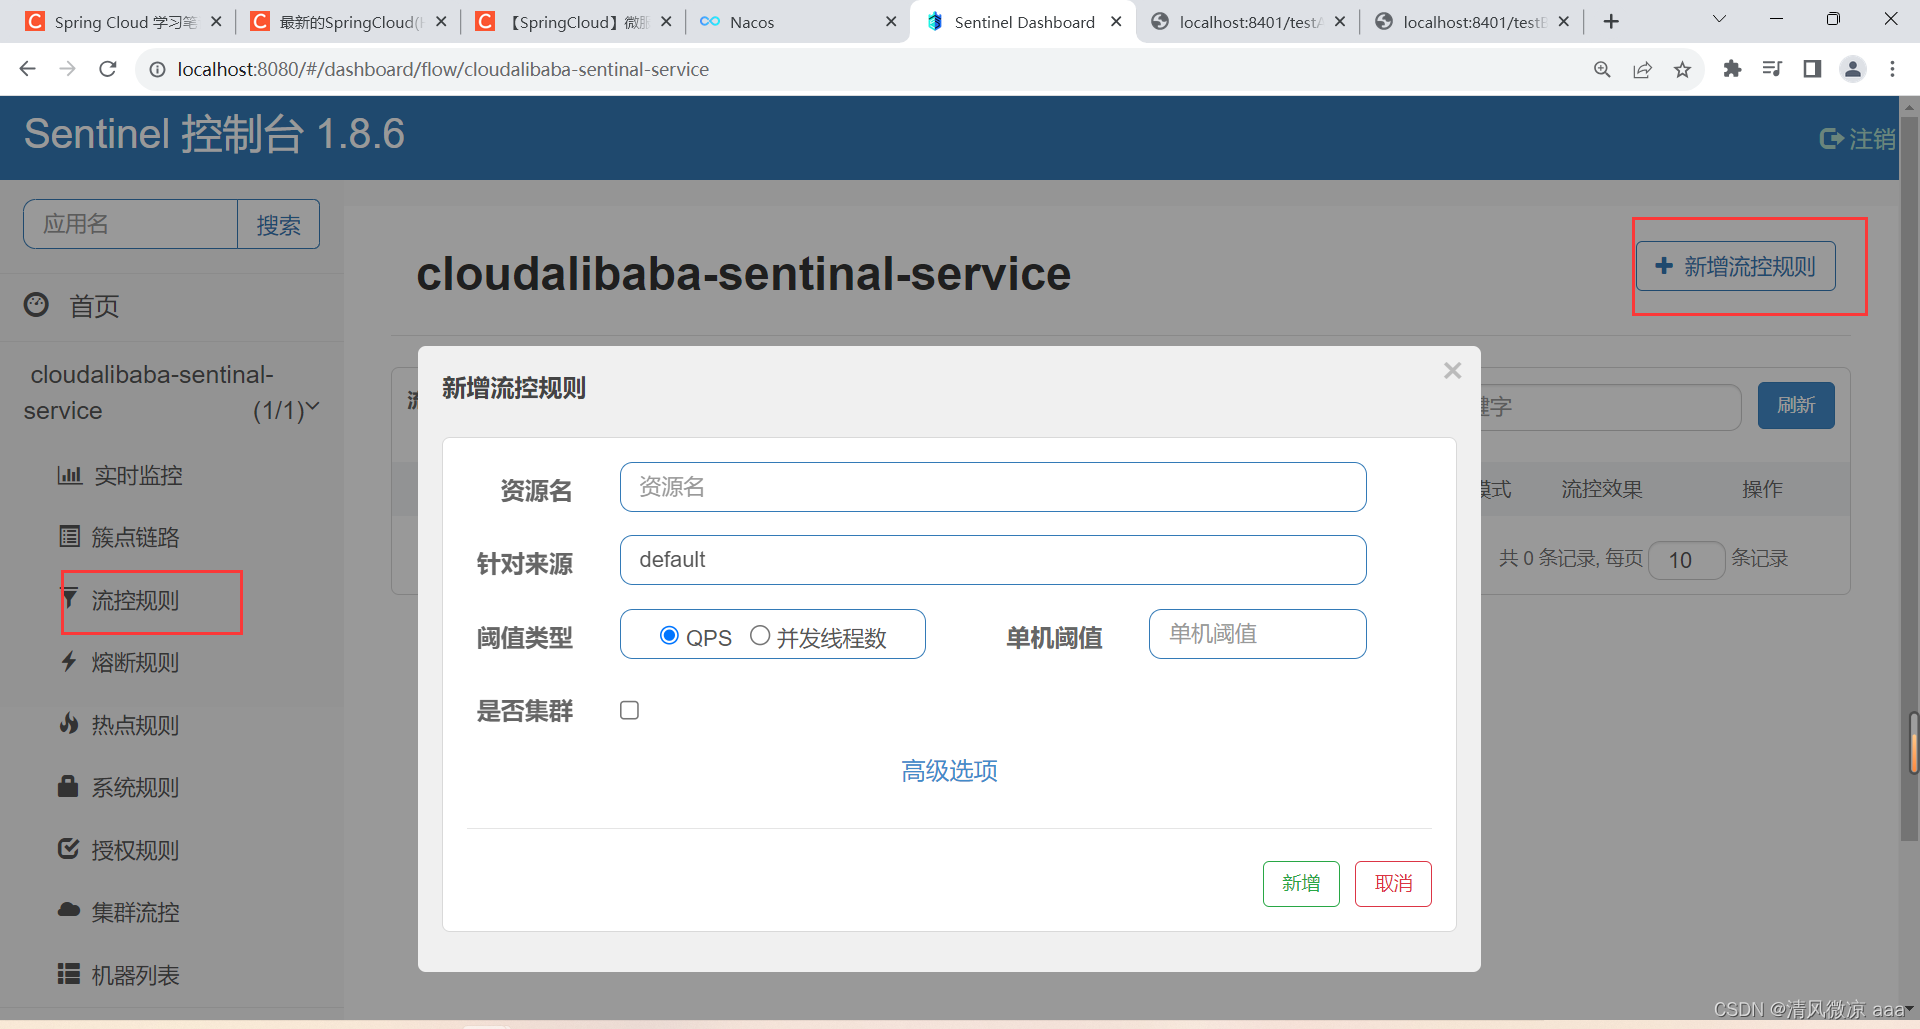Go forward with browser forward arrow
This screenshot has height=1029, width=1920.
pos(67,69)
